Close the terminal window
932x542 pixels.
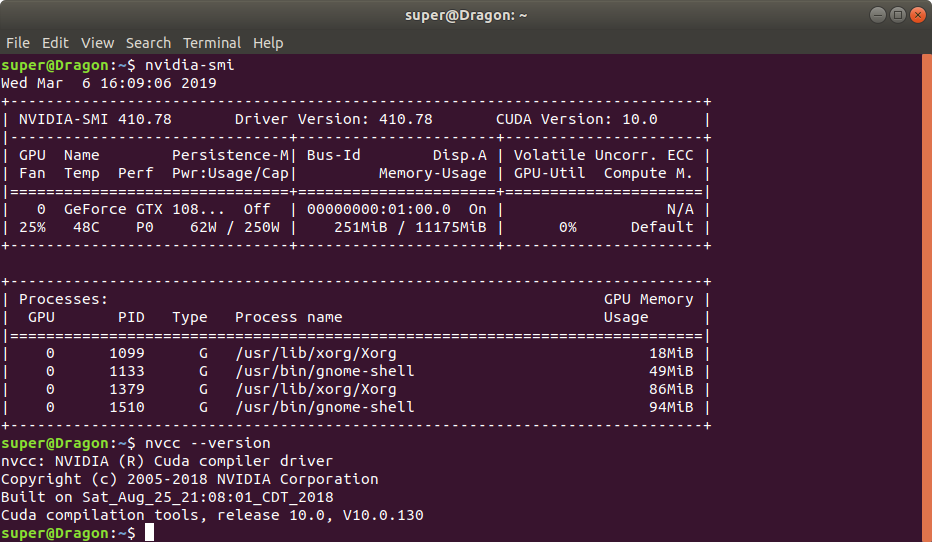click(x=918, y=15)
